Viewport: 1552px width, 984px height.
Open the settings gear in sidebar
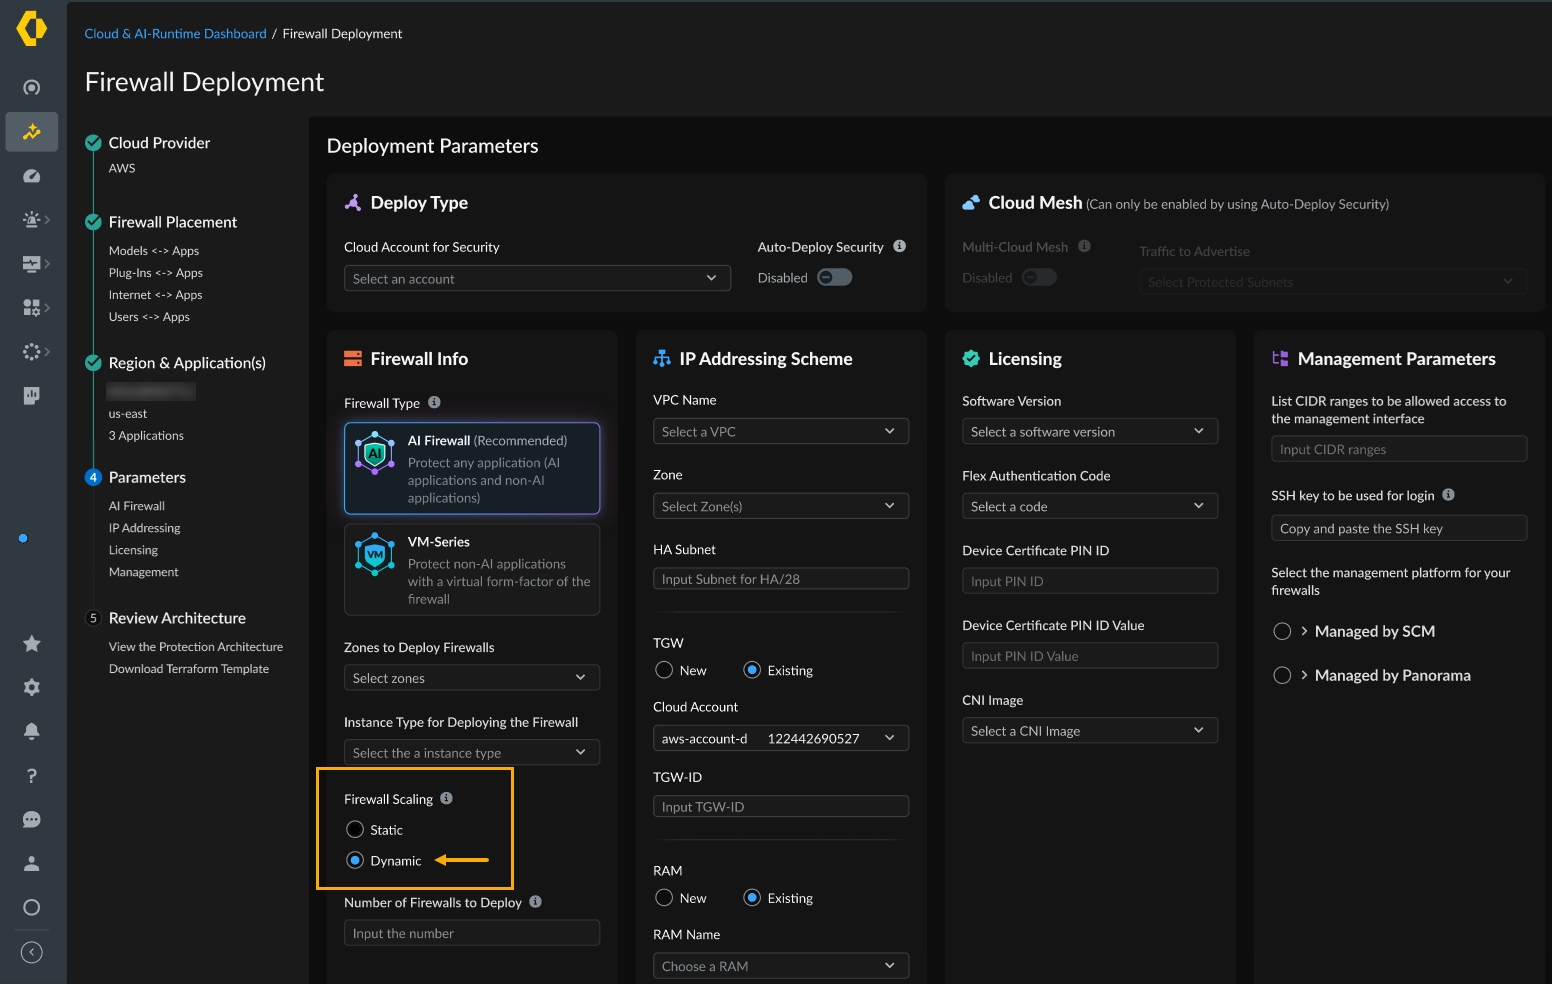[32, 688]
